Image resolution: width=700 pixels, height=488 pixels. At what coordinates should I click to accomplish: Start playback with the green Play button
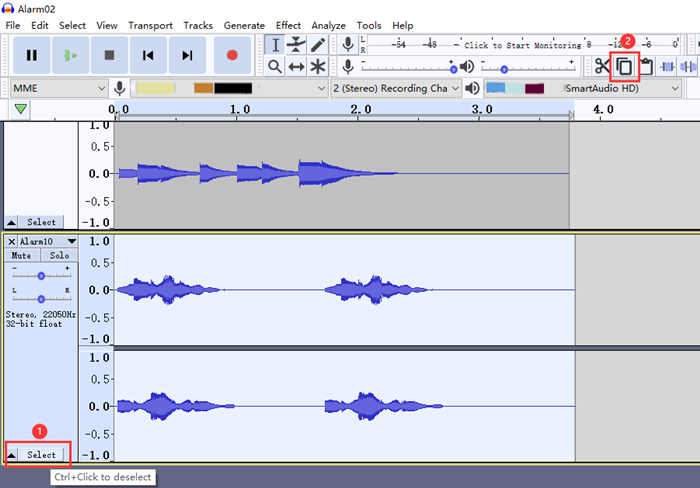[x=71, y=55]
